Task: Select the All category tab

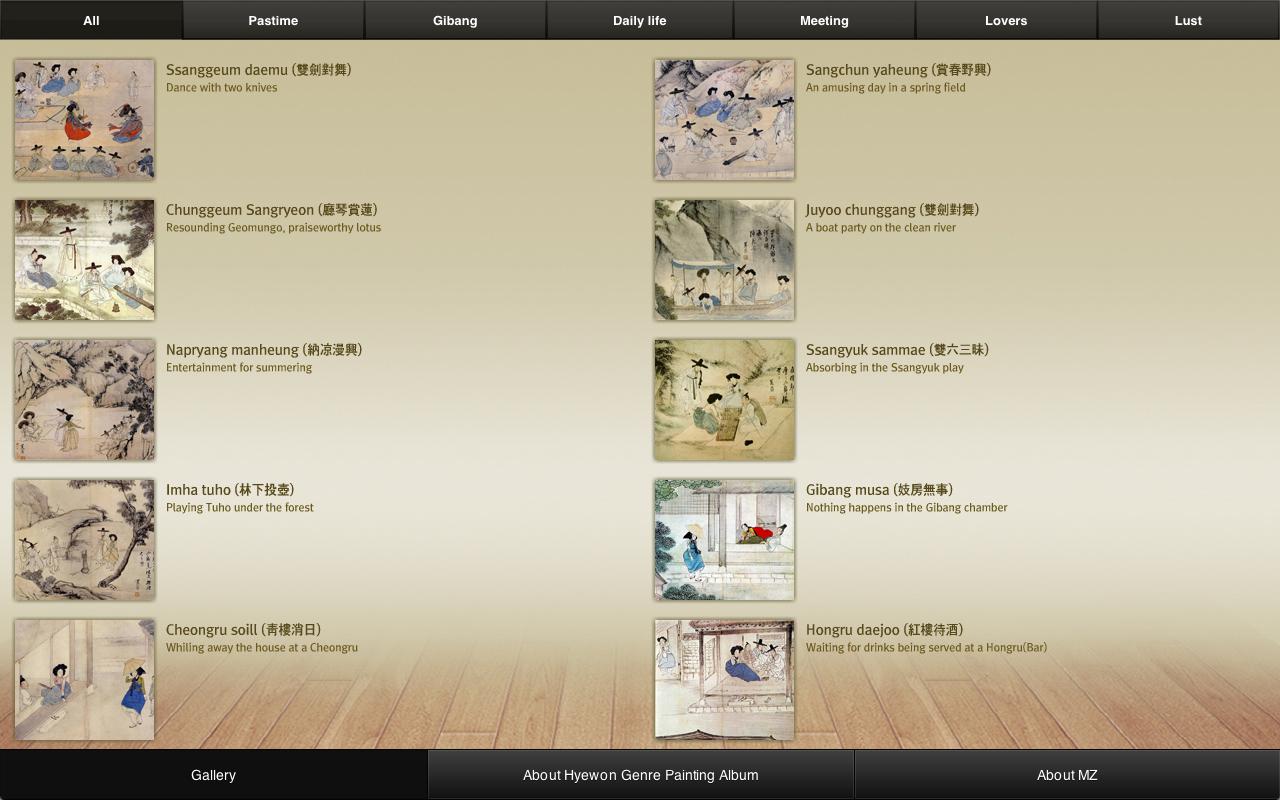Action: click(x=91, y=20)
